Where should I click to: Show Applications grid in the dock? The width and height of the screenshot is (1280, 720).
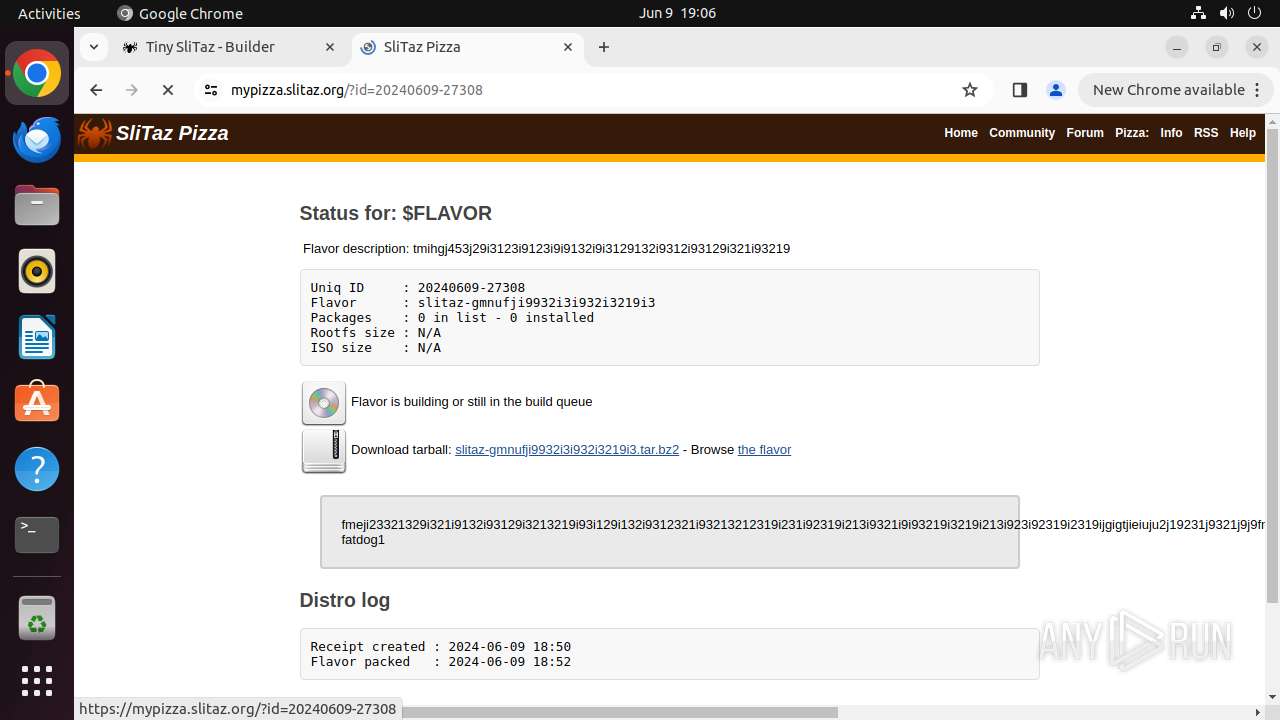37,681
